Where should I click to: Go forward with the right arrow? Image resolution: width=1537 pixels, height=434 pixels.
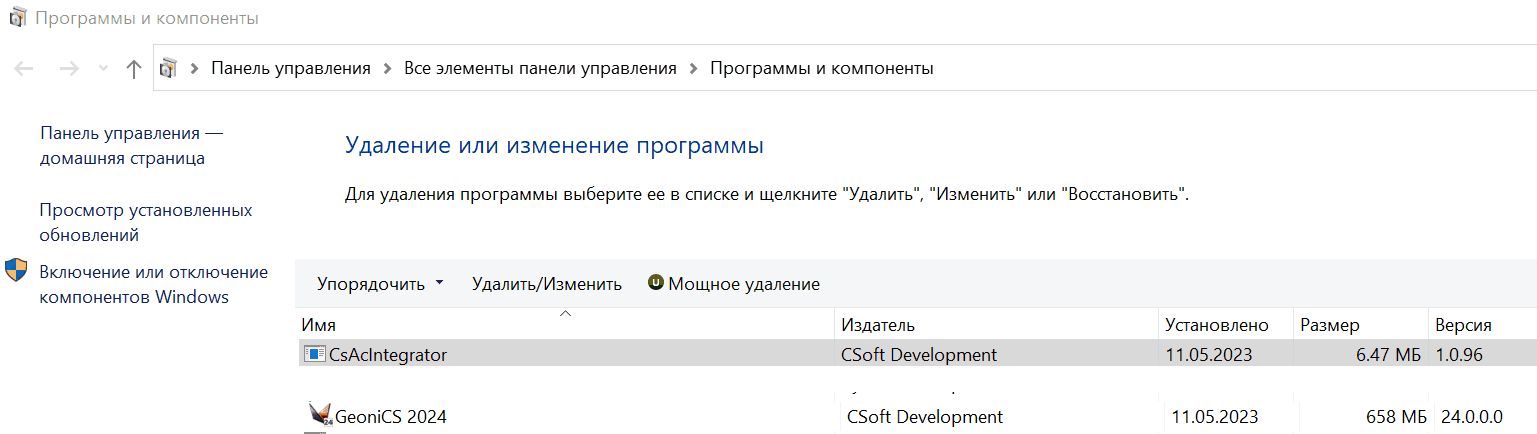coord(69,68)
